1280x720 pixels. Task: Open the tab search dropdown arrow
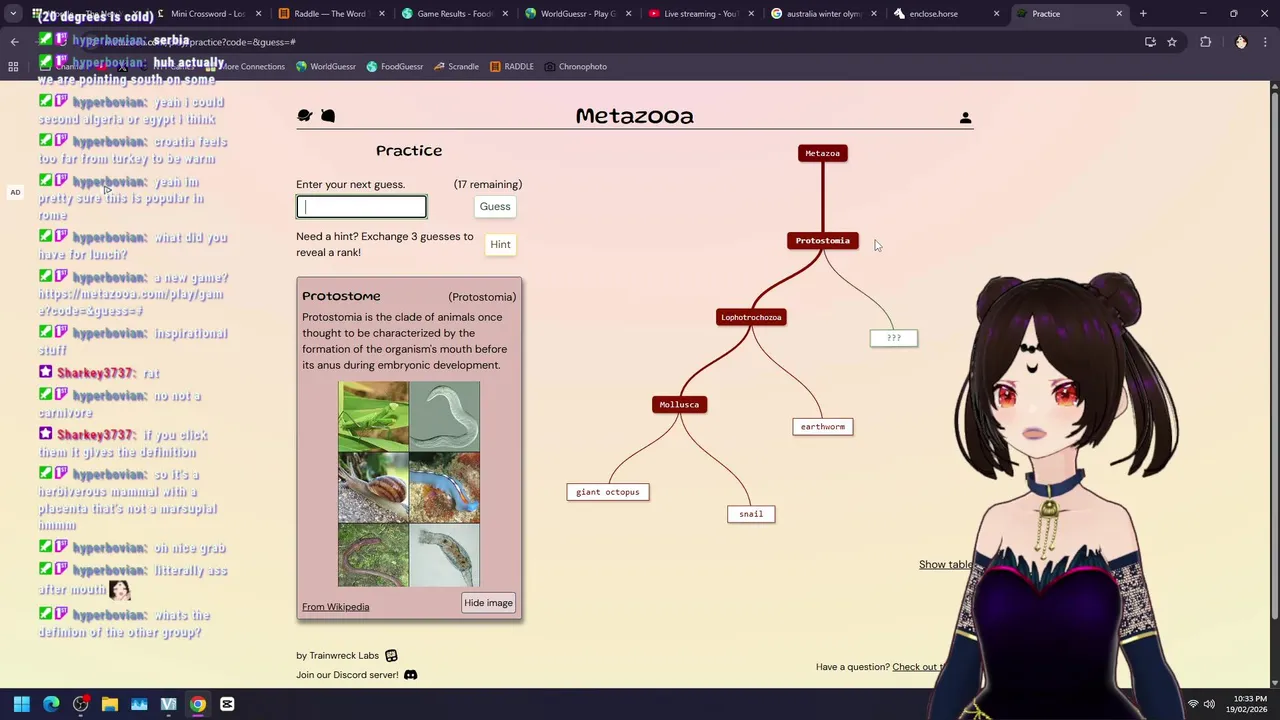pyautogui.click(x=13, y=14)
